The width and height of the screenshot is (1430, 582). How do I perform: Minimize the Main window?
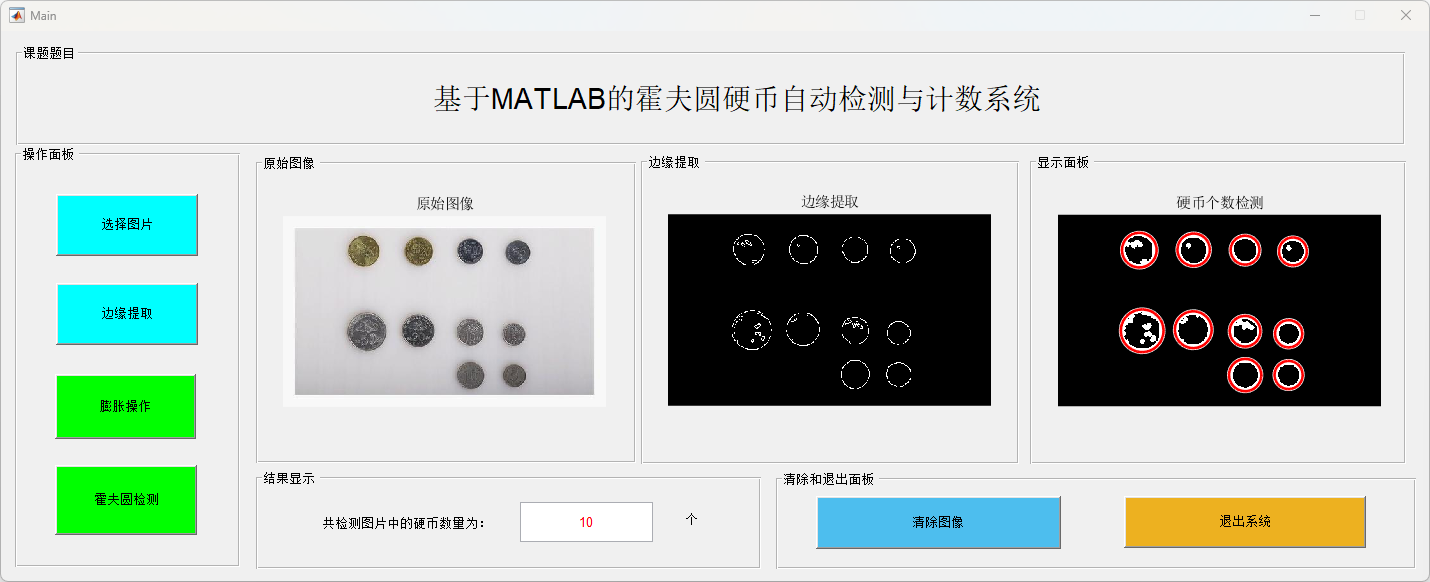(1316, 15)
